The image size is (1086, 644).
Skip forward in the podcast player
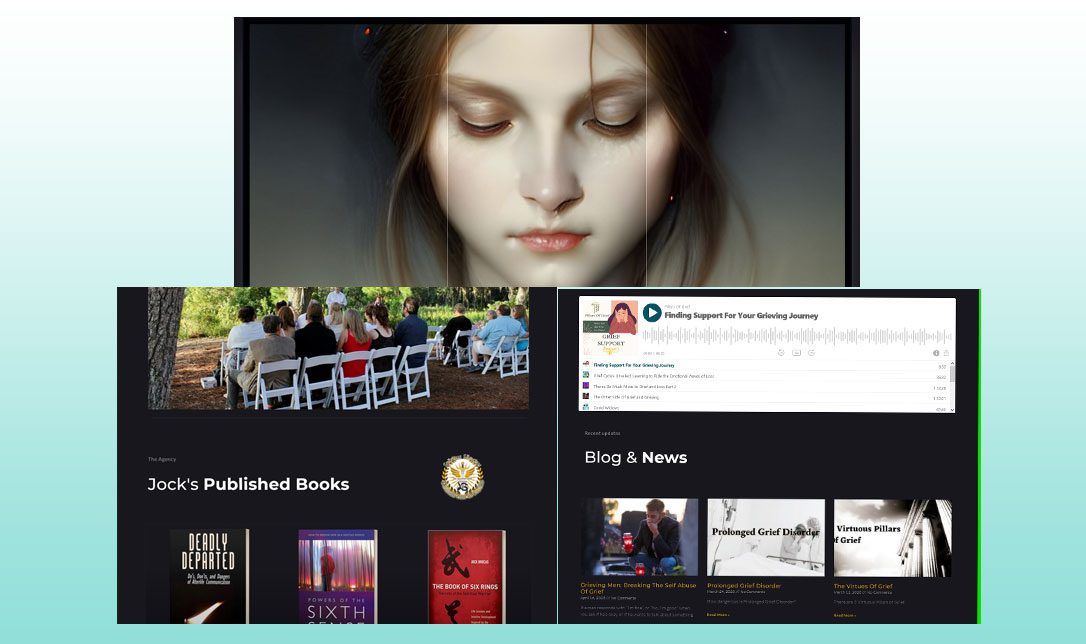tap(811, 353)
